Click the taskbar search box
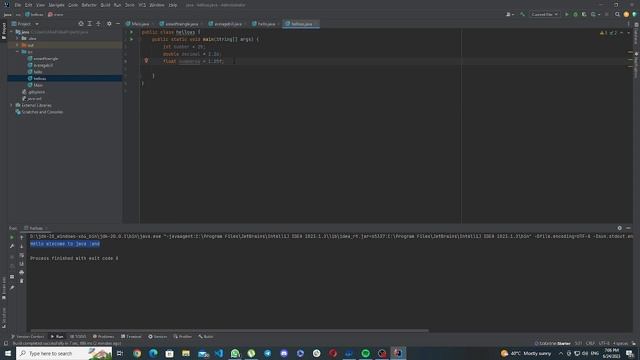This screenshot has width=640, height=360. click(64, 353)
